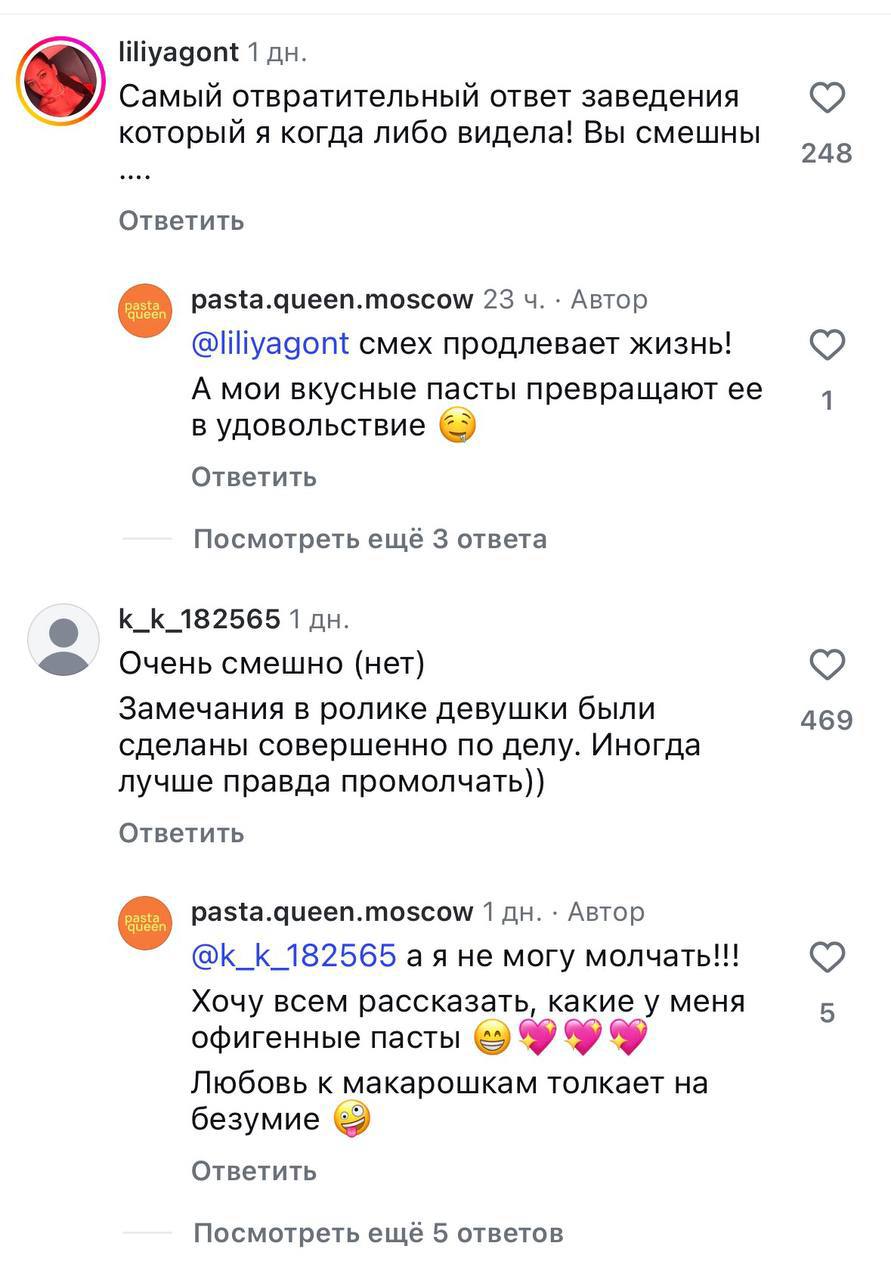This screenshot has width=891, height=1280.
Task: Reply to k_k_182565's comment via 'Ответить'
Action: 181,833
